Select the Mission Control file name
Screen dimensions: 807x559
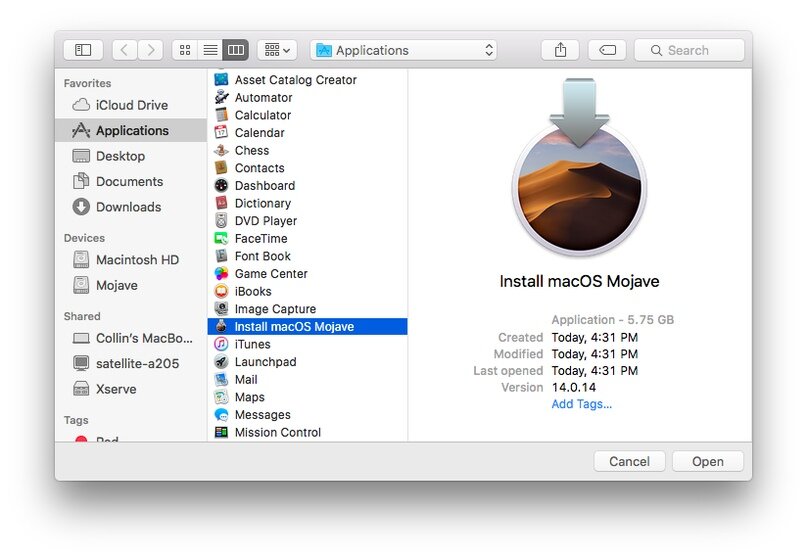[277, 432]
